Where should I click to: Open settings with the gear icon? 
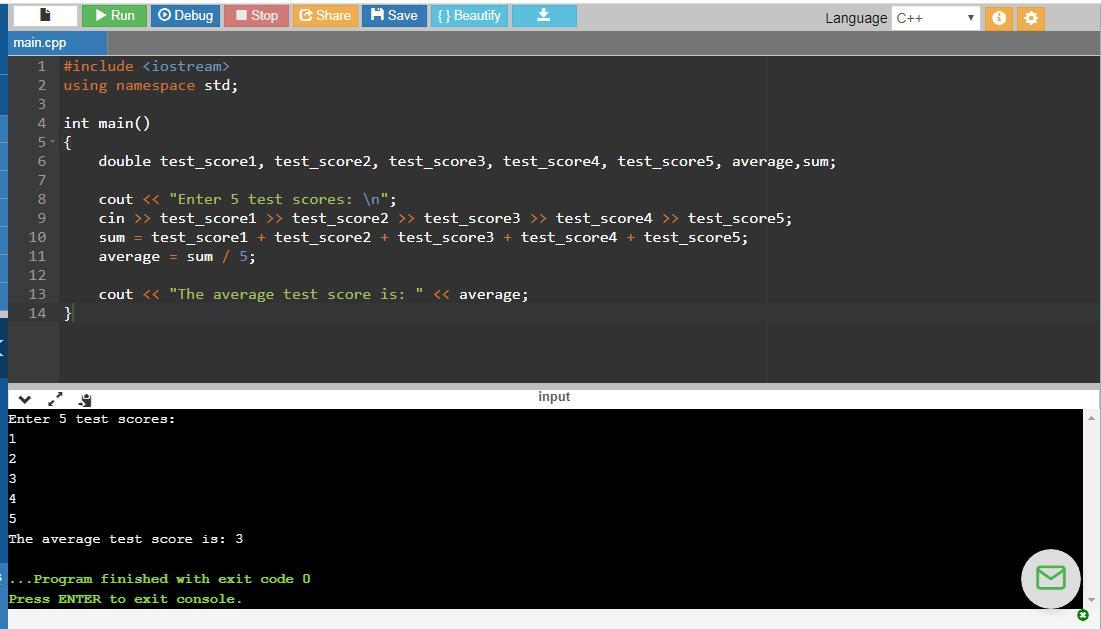[x=1031, y=18]
